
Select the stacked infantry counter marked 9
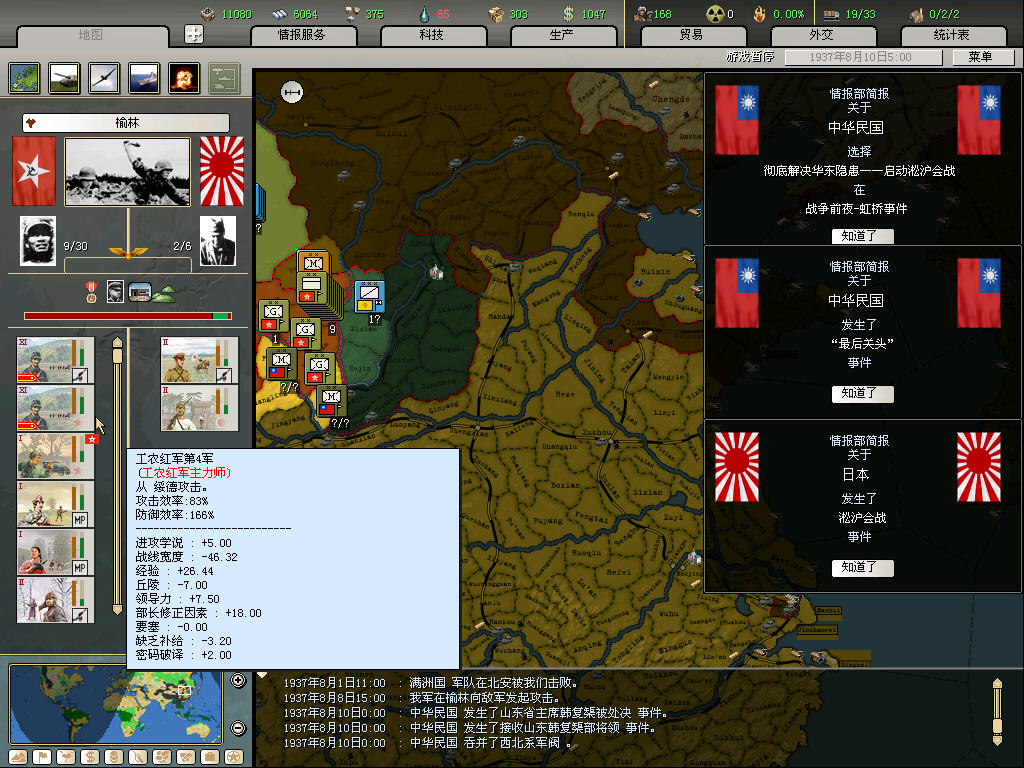[312, 289]
